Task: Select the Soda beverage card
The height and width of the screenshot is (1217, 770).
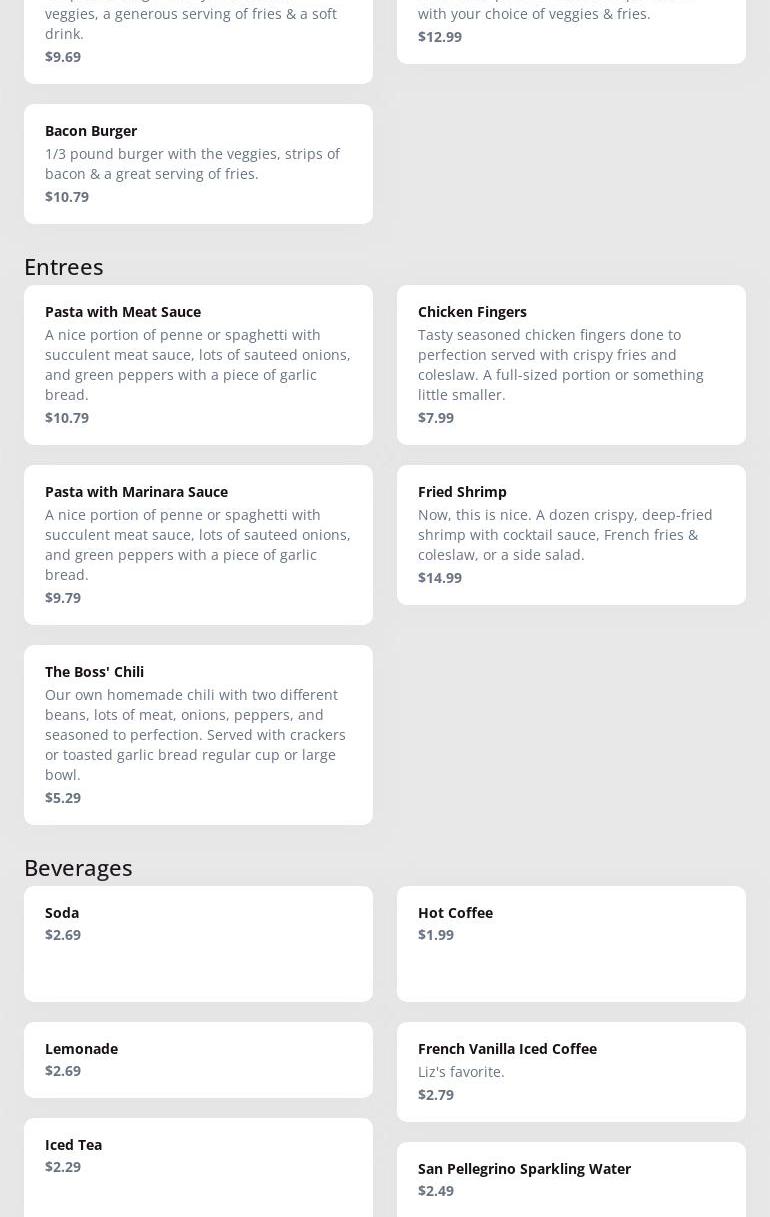Action: (198, 944)
